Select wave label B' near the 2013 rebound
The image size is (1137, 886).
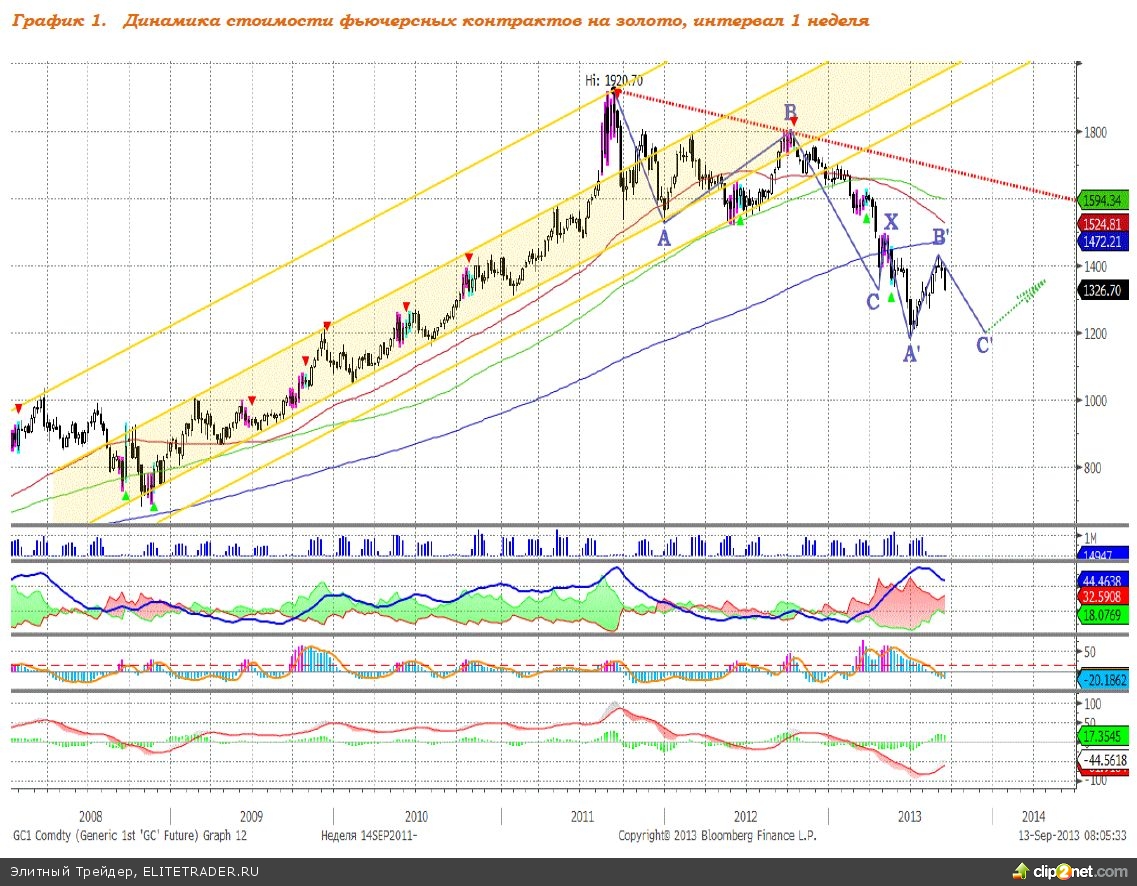pos(941,237)
